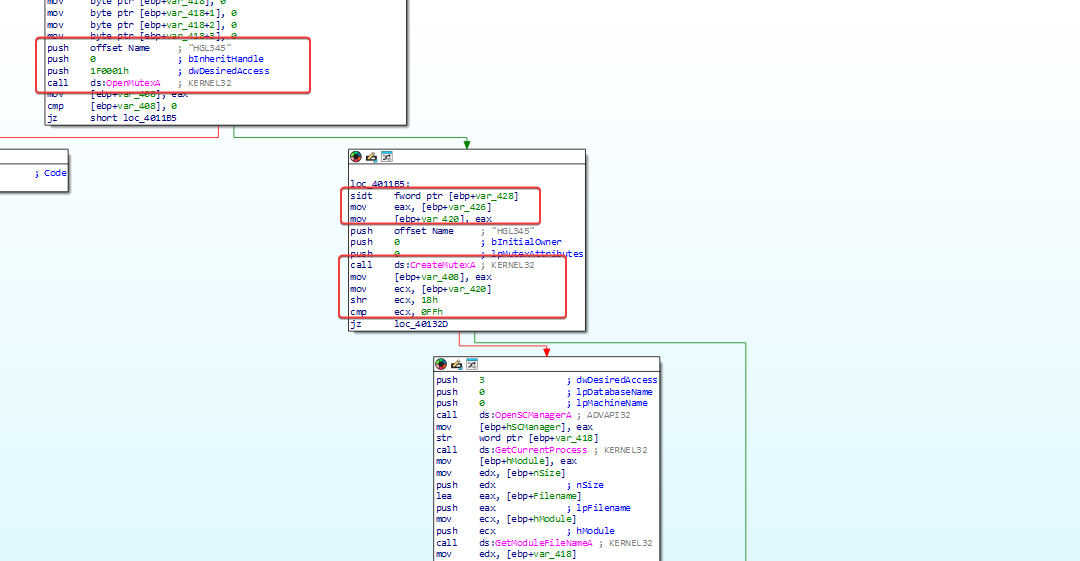Select '[ebp+hModule], eax' operand
This screenshot has height=561, width=1080.
click(528, 461)
